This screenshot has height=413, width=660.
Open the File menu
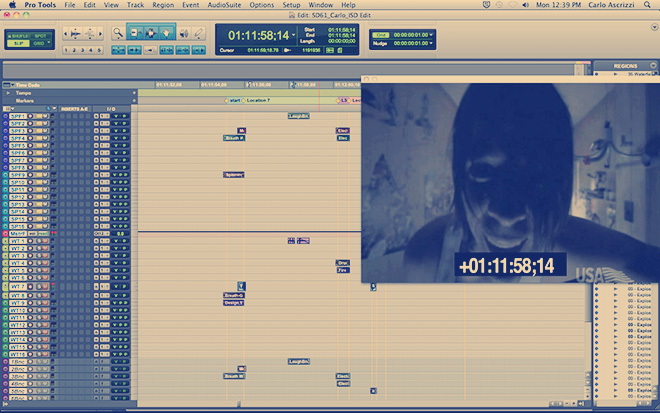click(x=70, y=5)
